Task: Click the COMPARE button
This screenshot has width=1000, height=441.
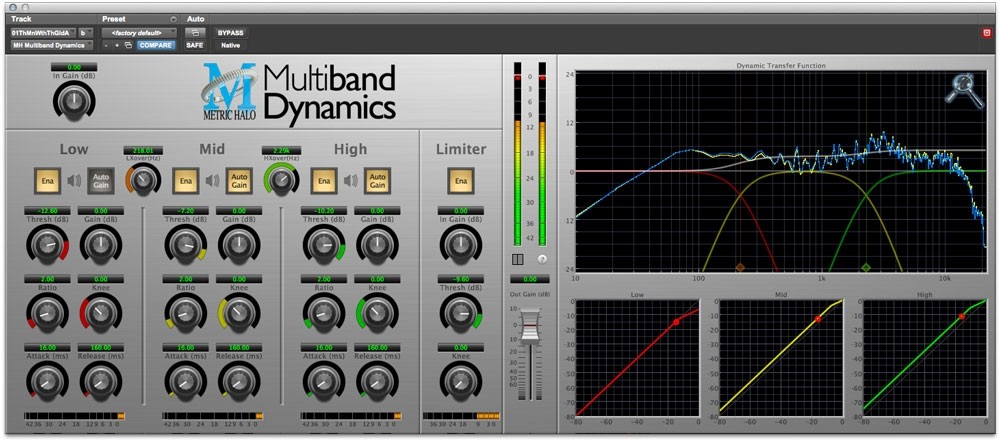Action: pos(156,45)
